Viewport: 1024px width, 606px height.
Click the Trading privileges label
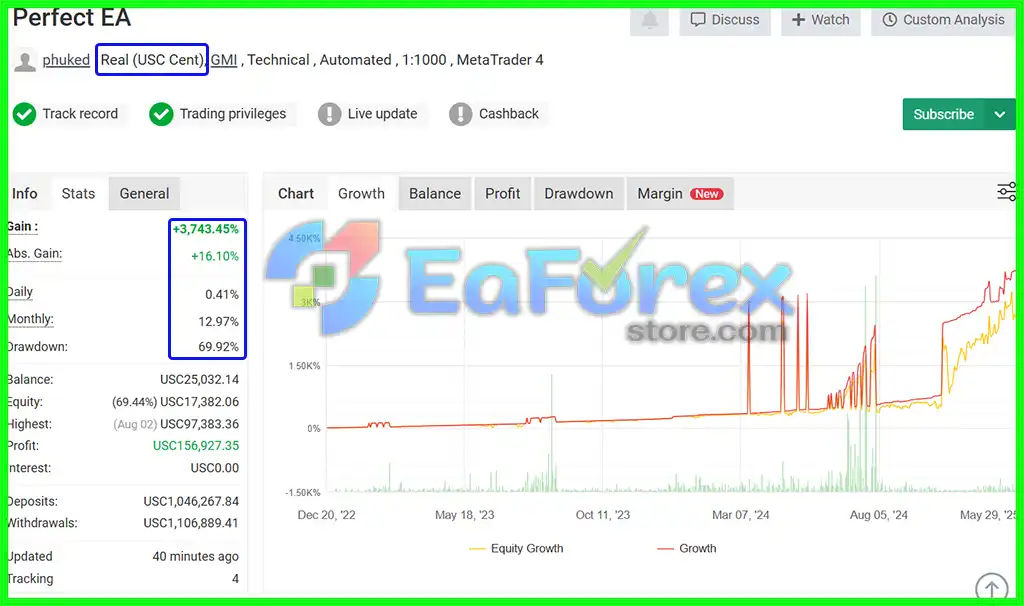[x=233, y=114]
